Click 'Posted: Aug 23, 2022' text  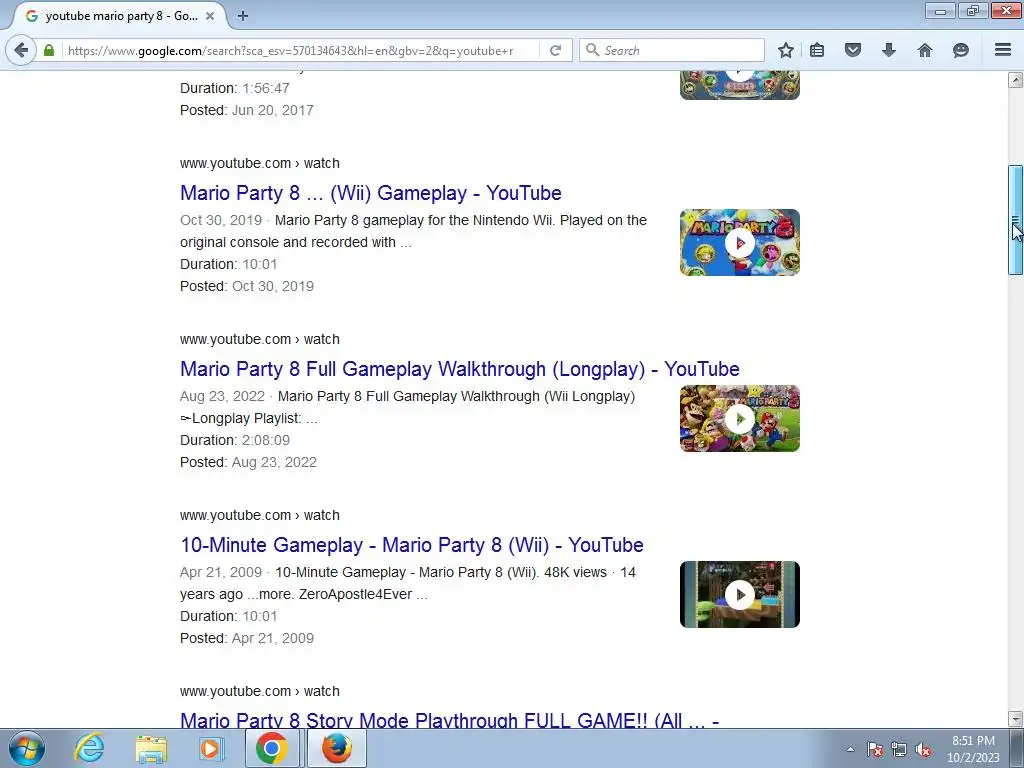click(x=248, y=462)
